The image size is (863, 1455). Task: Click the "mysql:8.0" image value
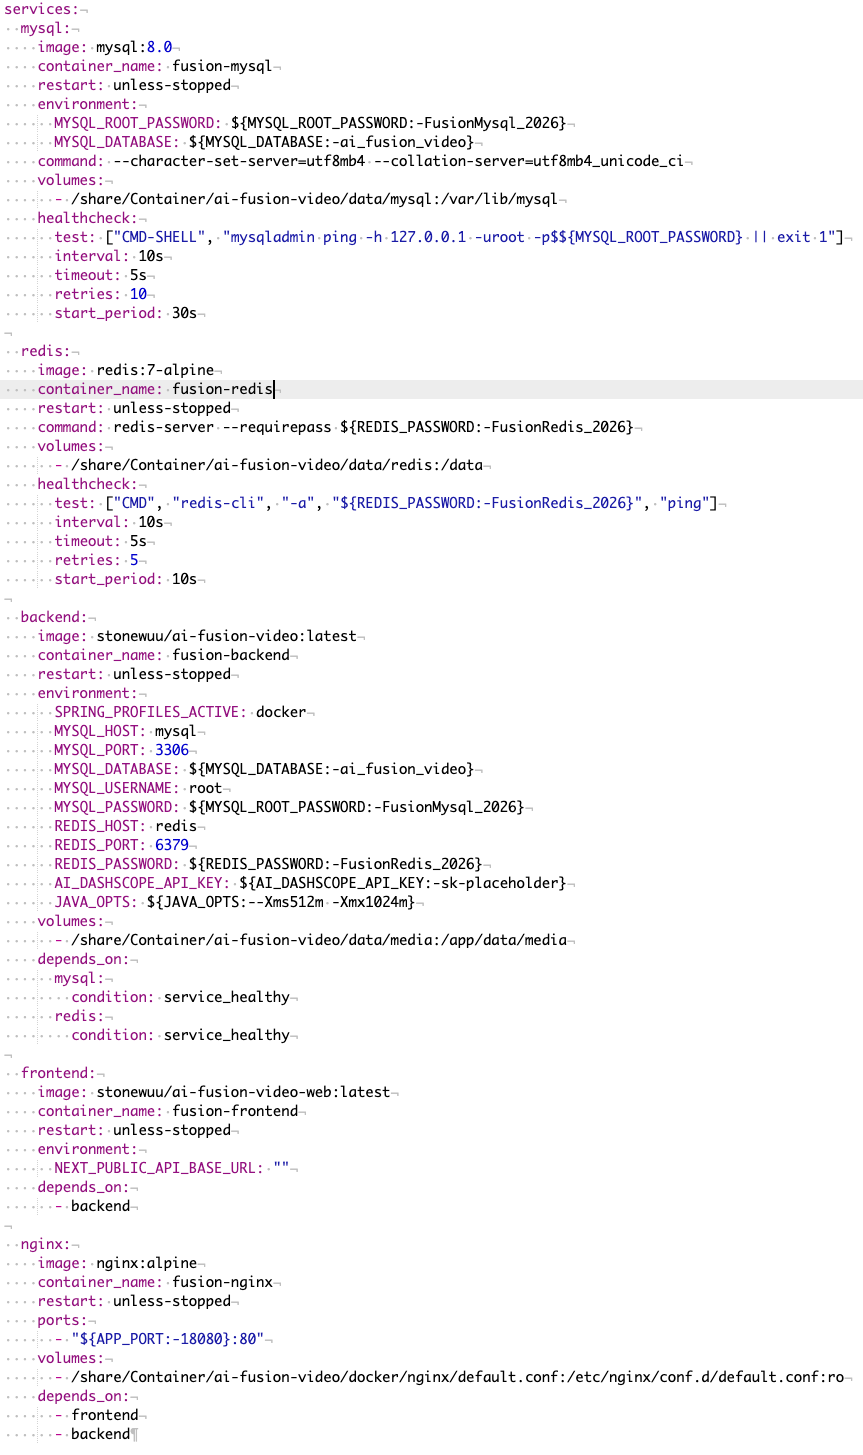click(x=134, y=47)
